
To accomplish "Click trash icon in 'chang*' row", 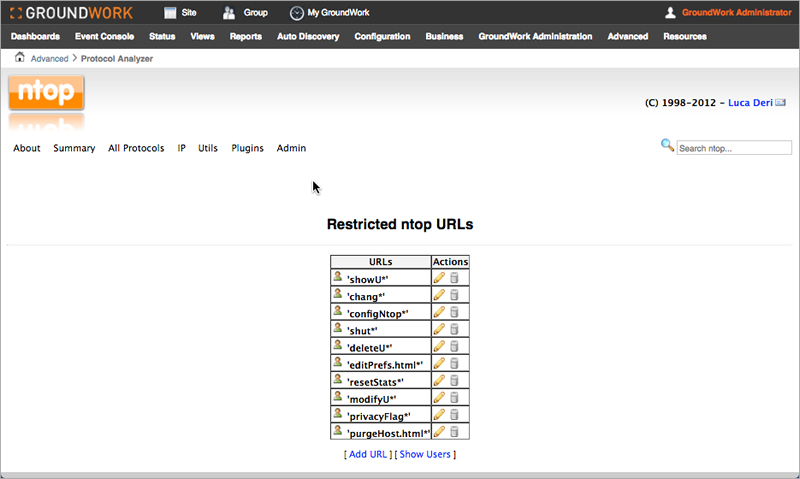I will point(454,295).
